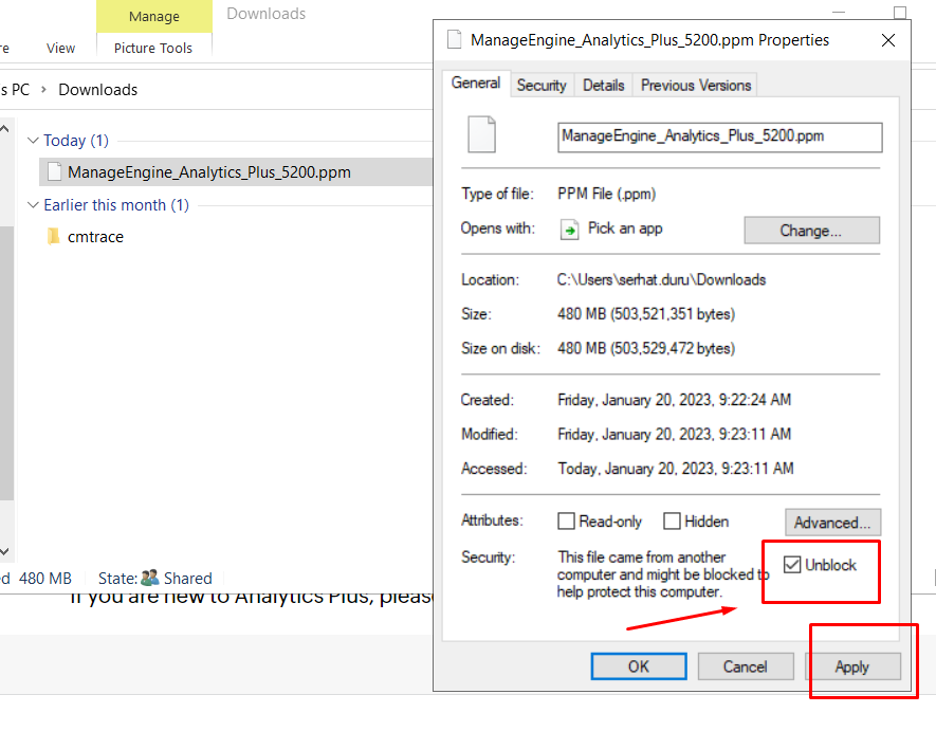Open the Previous Versions tab

pyautogui.click(x=695, y=85)
